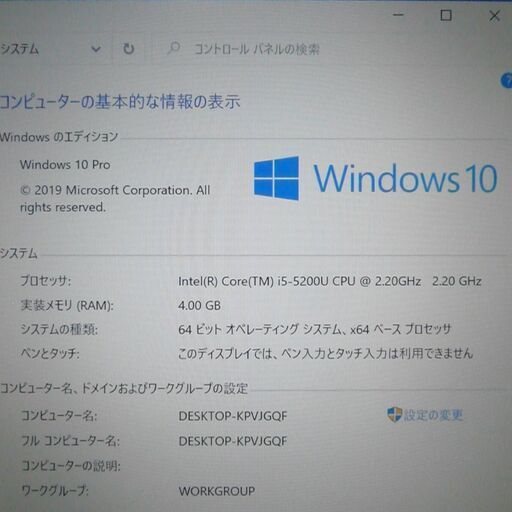Viewport: 512px width, 512px height.
Task: Select the full computer name beside フル コンピューター名
Action: pyautogui.click(x=233, y=441)
